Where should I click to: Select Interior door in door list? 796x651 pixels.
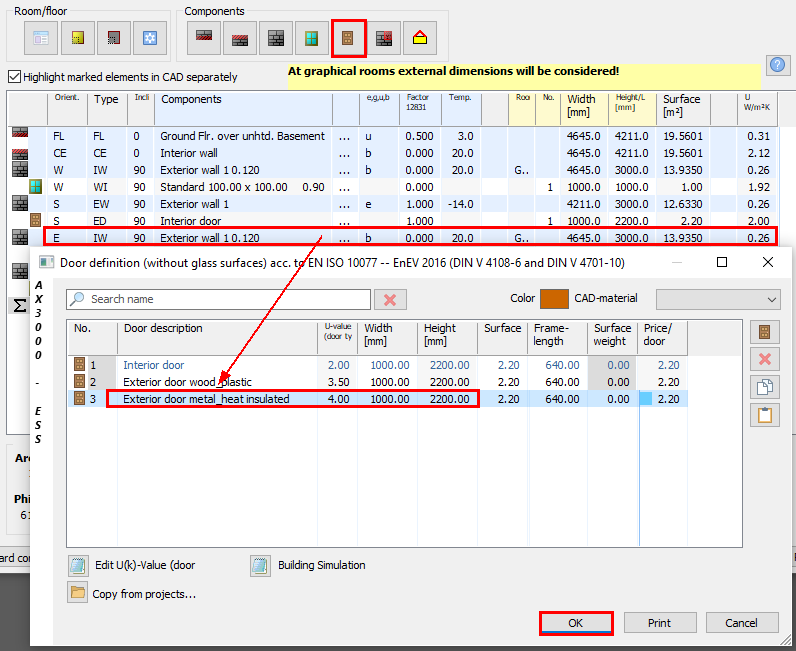(x=154, y=365)
